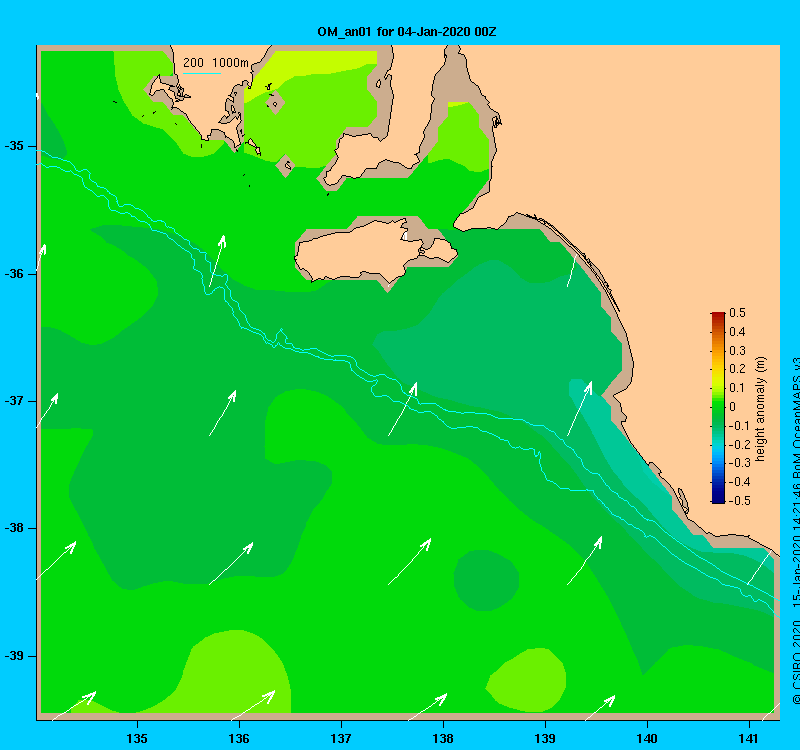Click the '-36' latitude axis label
The height and width of the screenshot is (750, 800).
tap(14, 274)
